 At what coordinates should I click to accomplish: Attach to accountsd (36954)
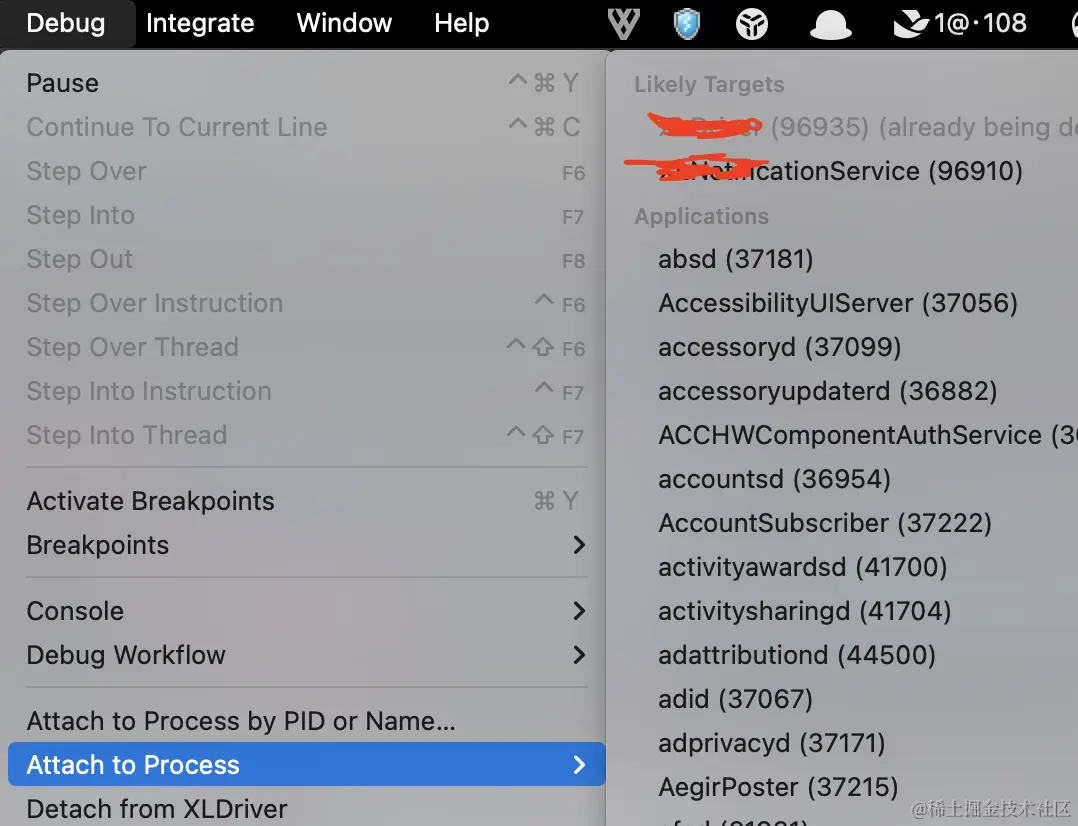click(x=843, y=479)
